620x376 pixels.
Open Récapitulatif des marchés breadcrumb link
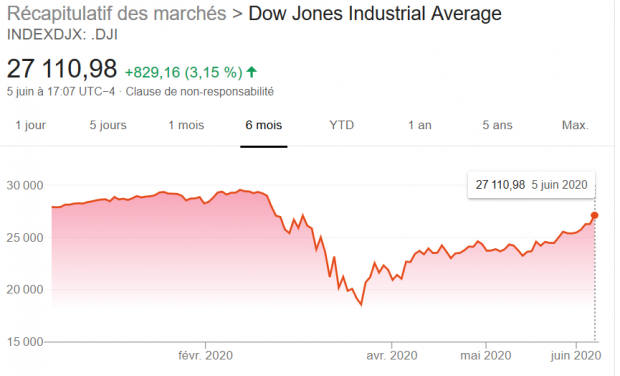click(x=117, y=14)
